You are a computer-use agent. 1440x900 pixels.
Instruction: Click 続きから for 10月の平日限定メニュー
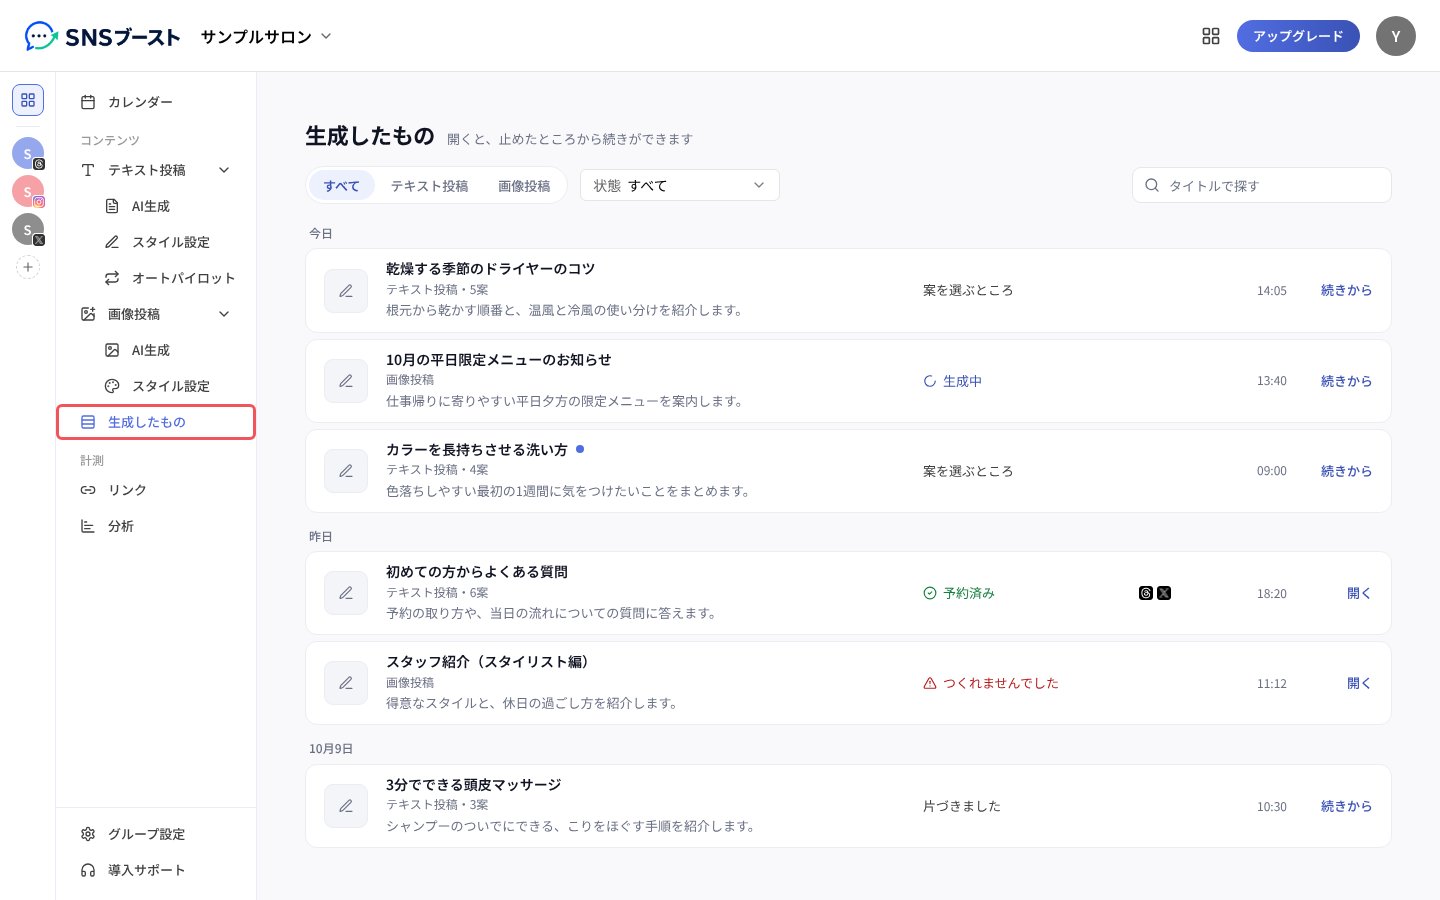click(x=1346, y=381)
